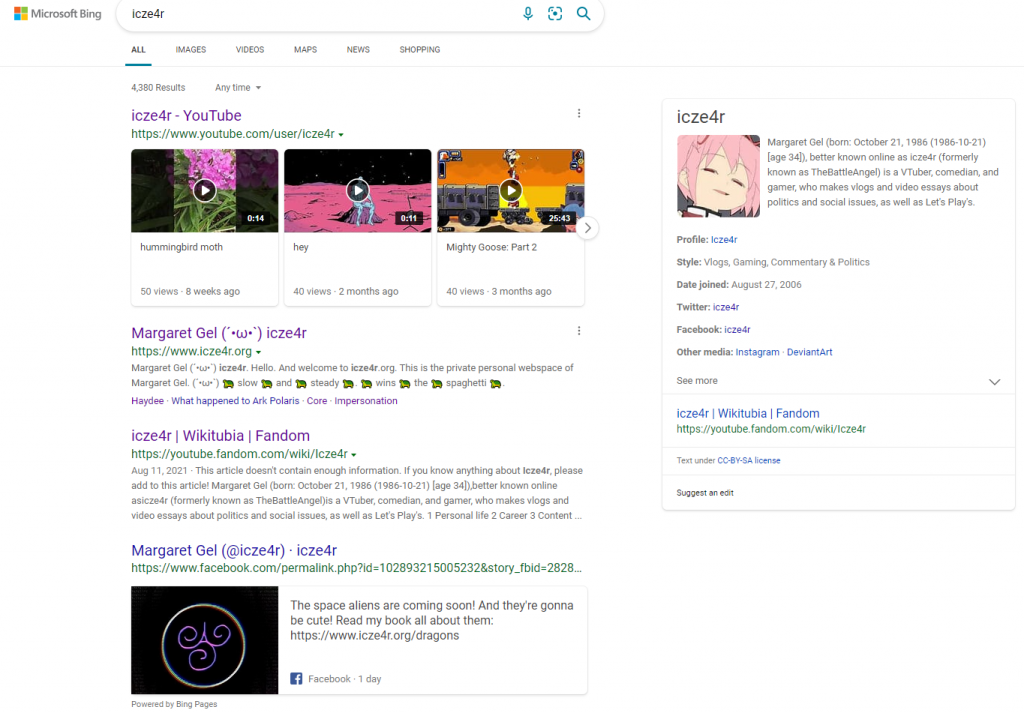1024x713 pixels.
Task: Open the DeviantArt link
Action: click(x=809, y=352)
